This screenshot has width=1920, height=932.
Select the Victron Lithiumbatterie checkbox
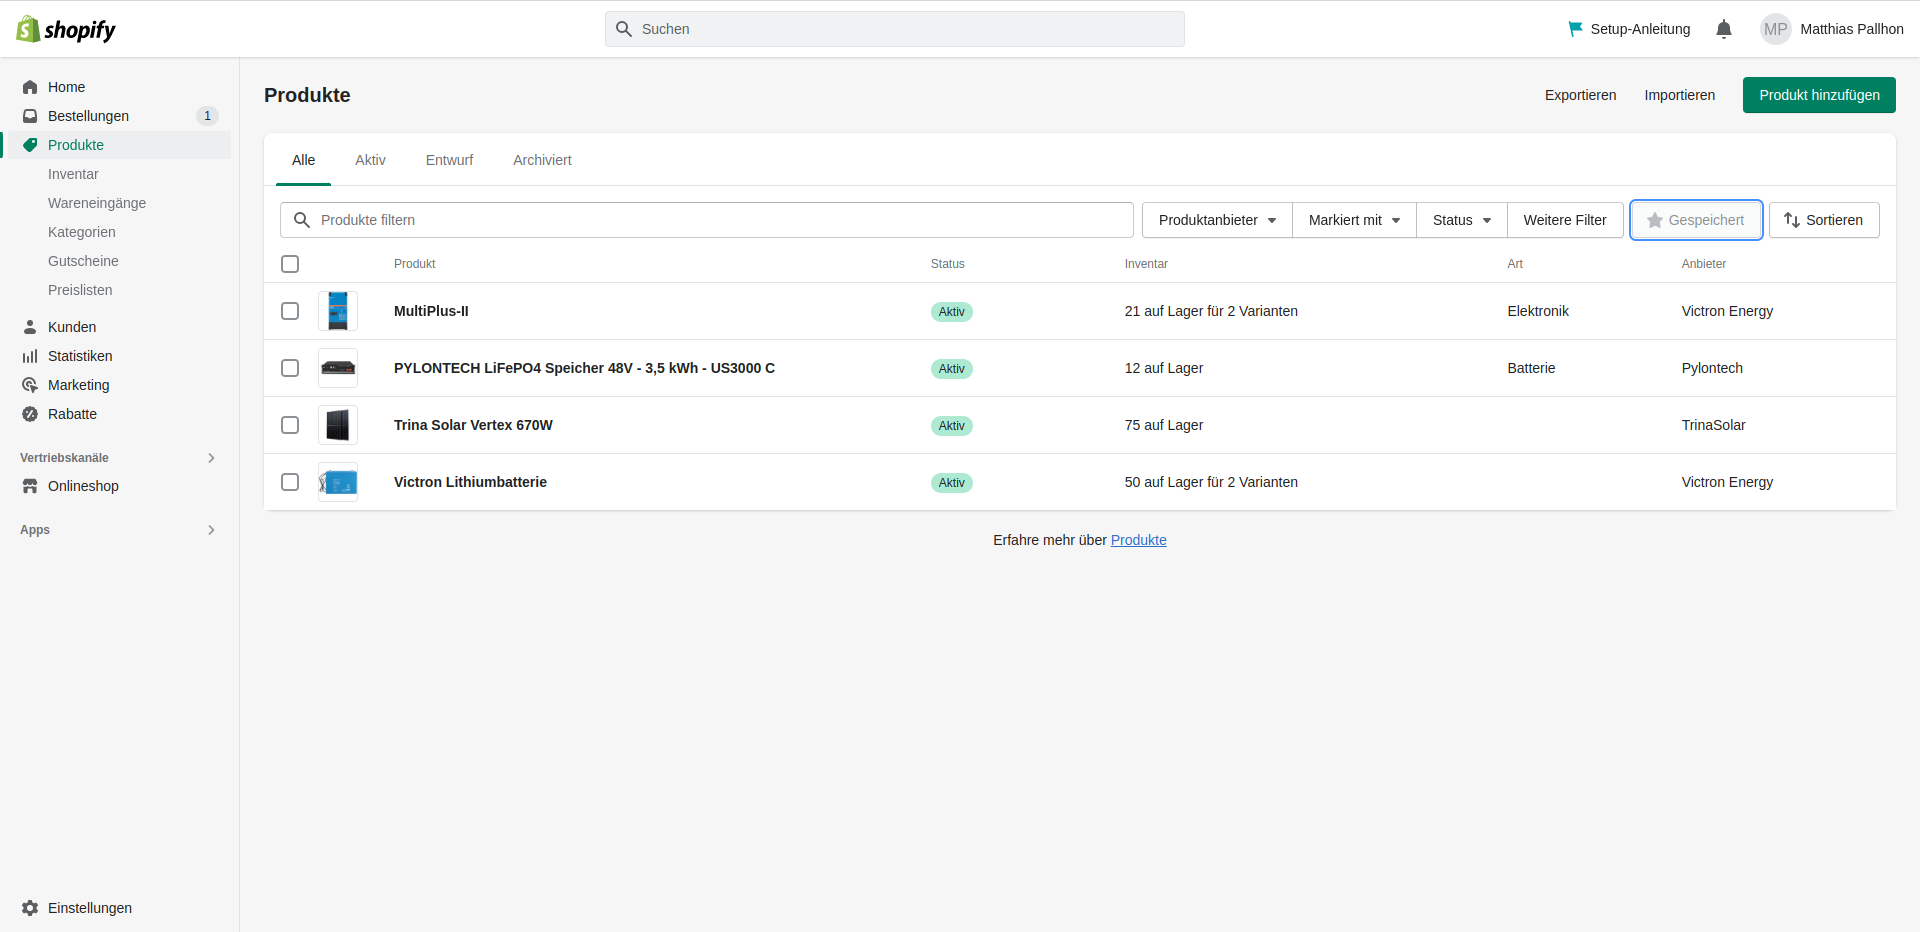(x=290, y=482)
